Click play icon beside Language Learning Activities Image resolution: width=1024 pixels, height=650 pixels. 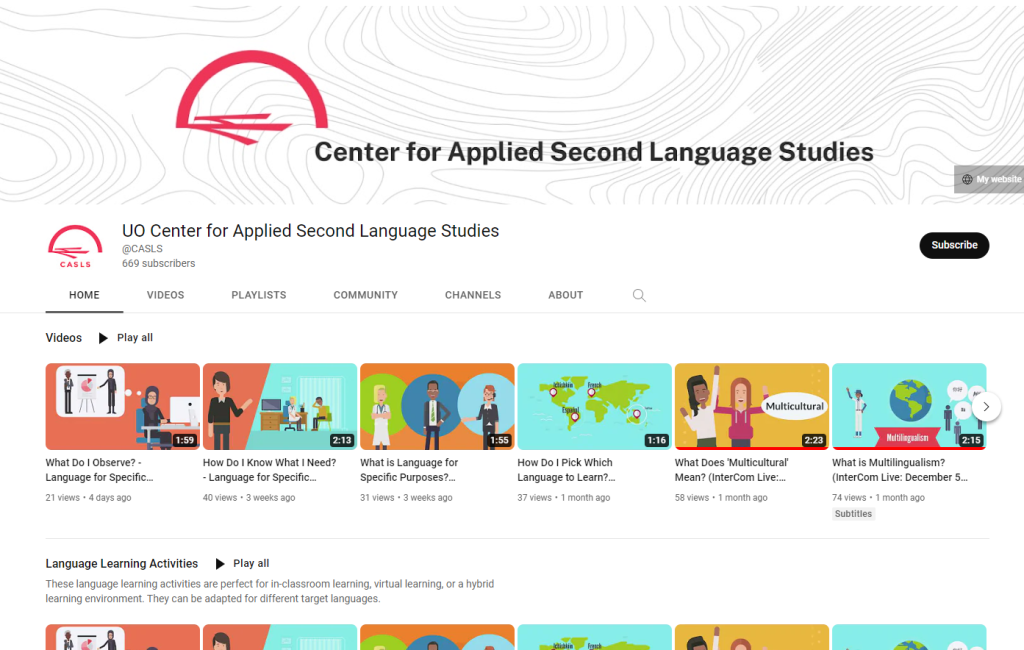tap(219, 564)
